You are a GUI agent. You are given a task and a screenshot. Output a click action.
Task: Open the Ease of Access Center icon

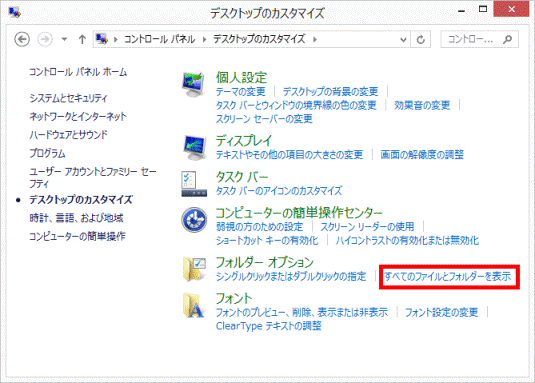click(x=194, y=220)
